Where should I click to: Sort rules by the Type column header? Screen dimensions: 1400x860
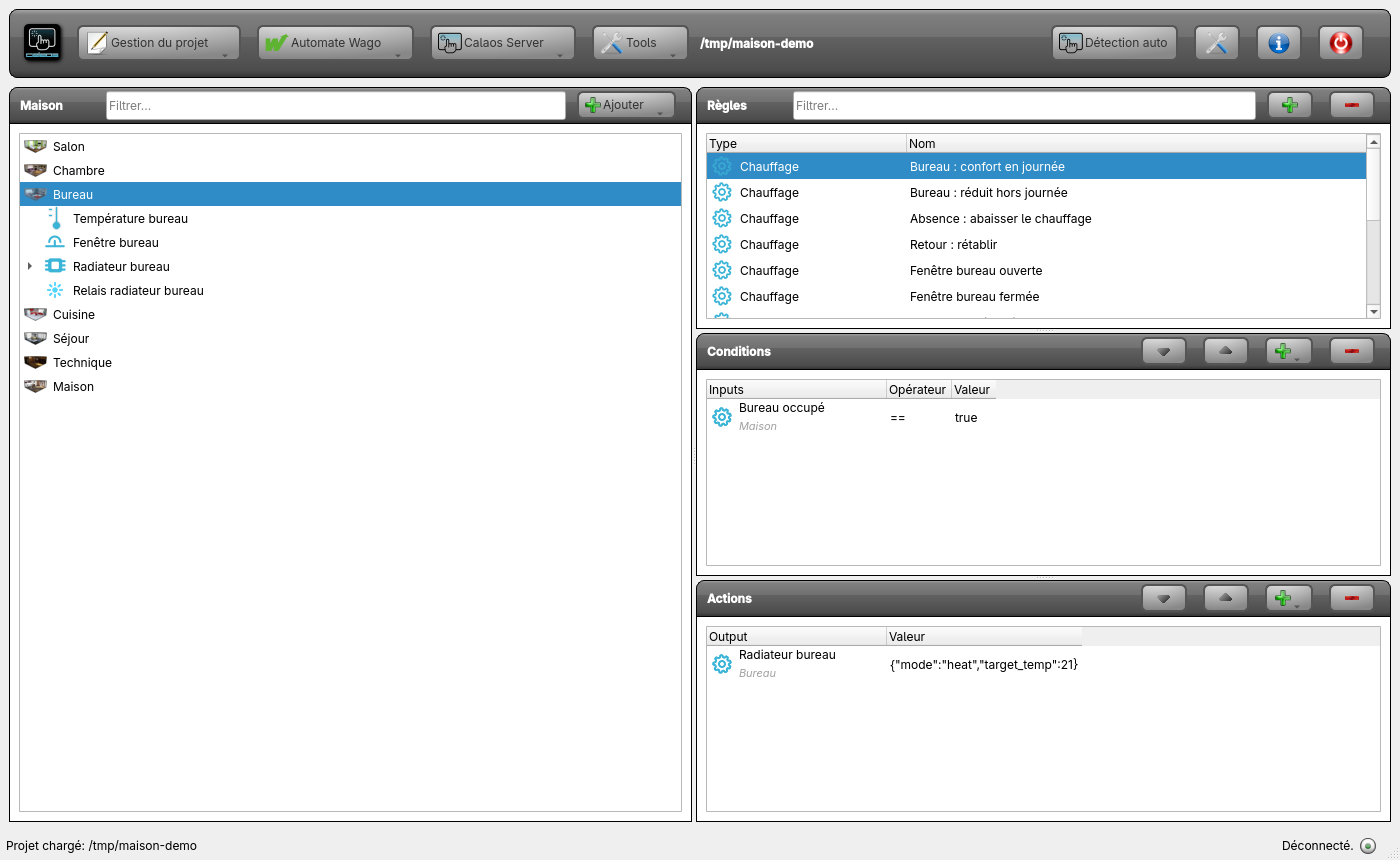pos(806,143)
